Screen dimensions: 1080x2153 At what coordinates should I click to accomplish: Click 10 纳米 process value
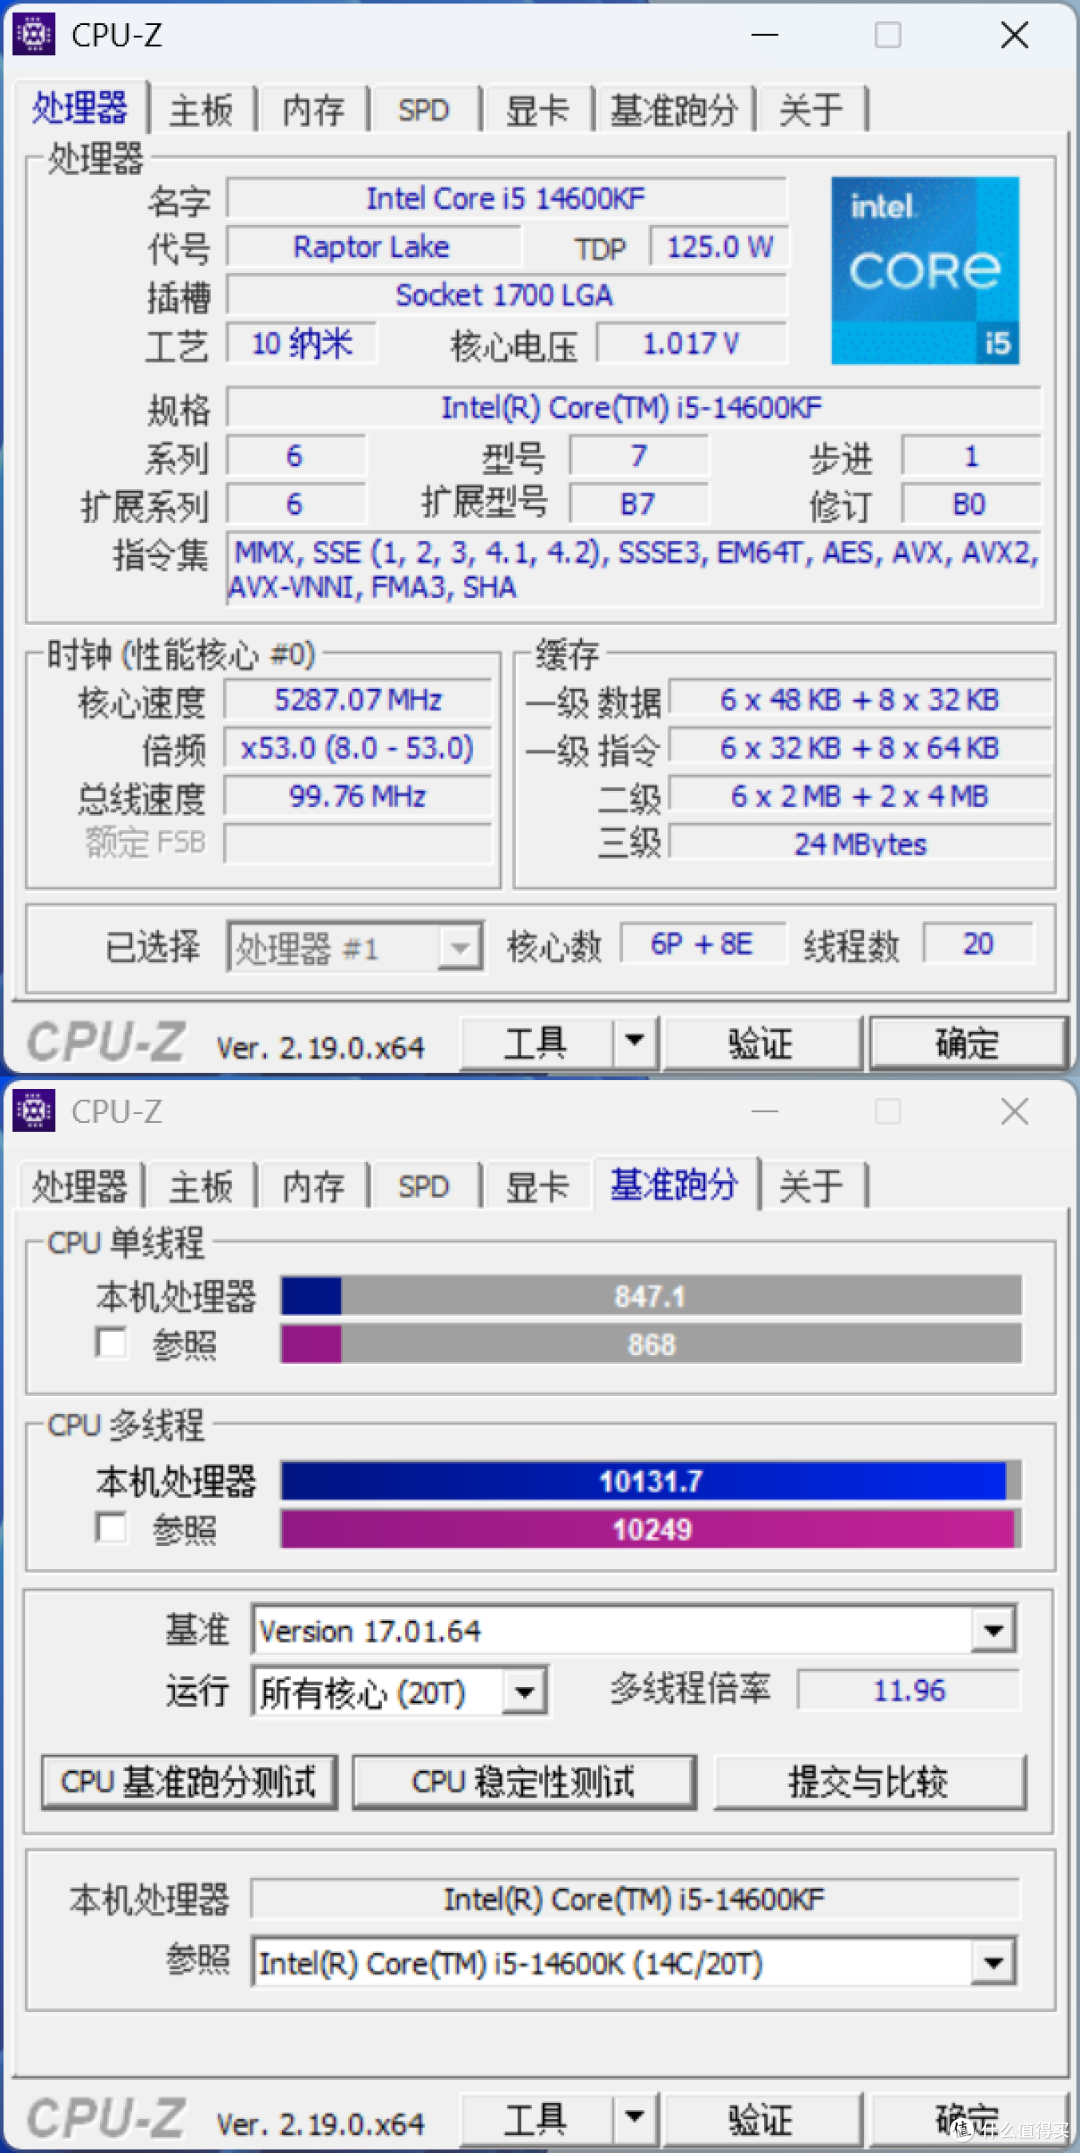(x=302, y=343)
